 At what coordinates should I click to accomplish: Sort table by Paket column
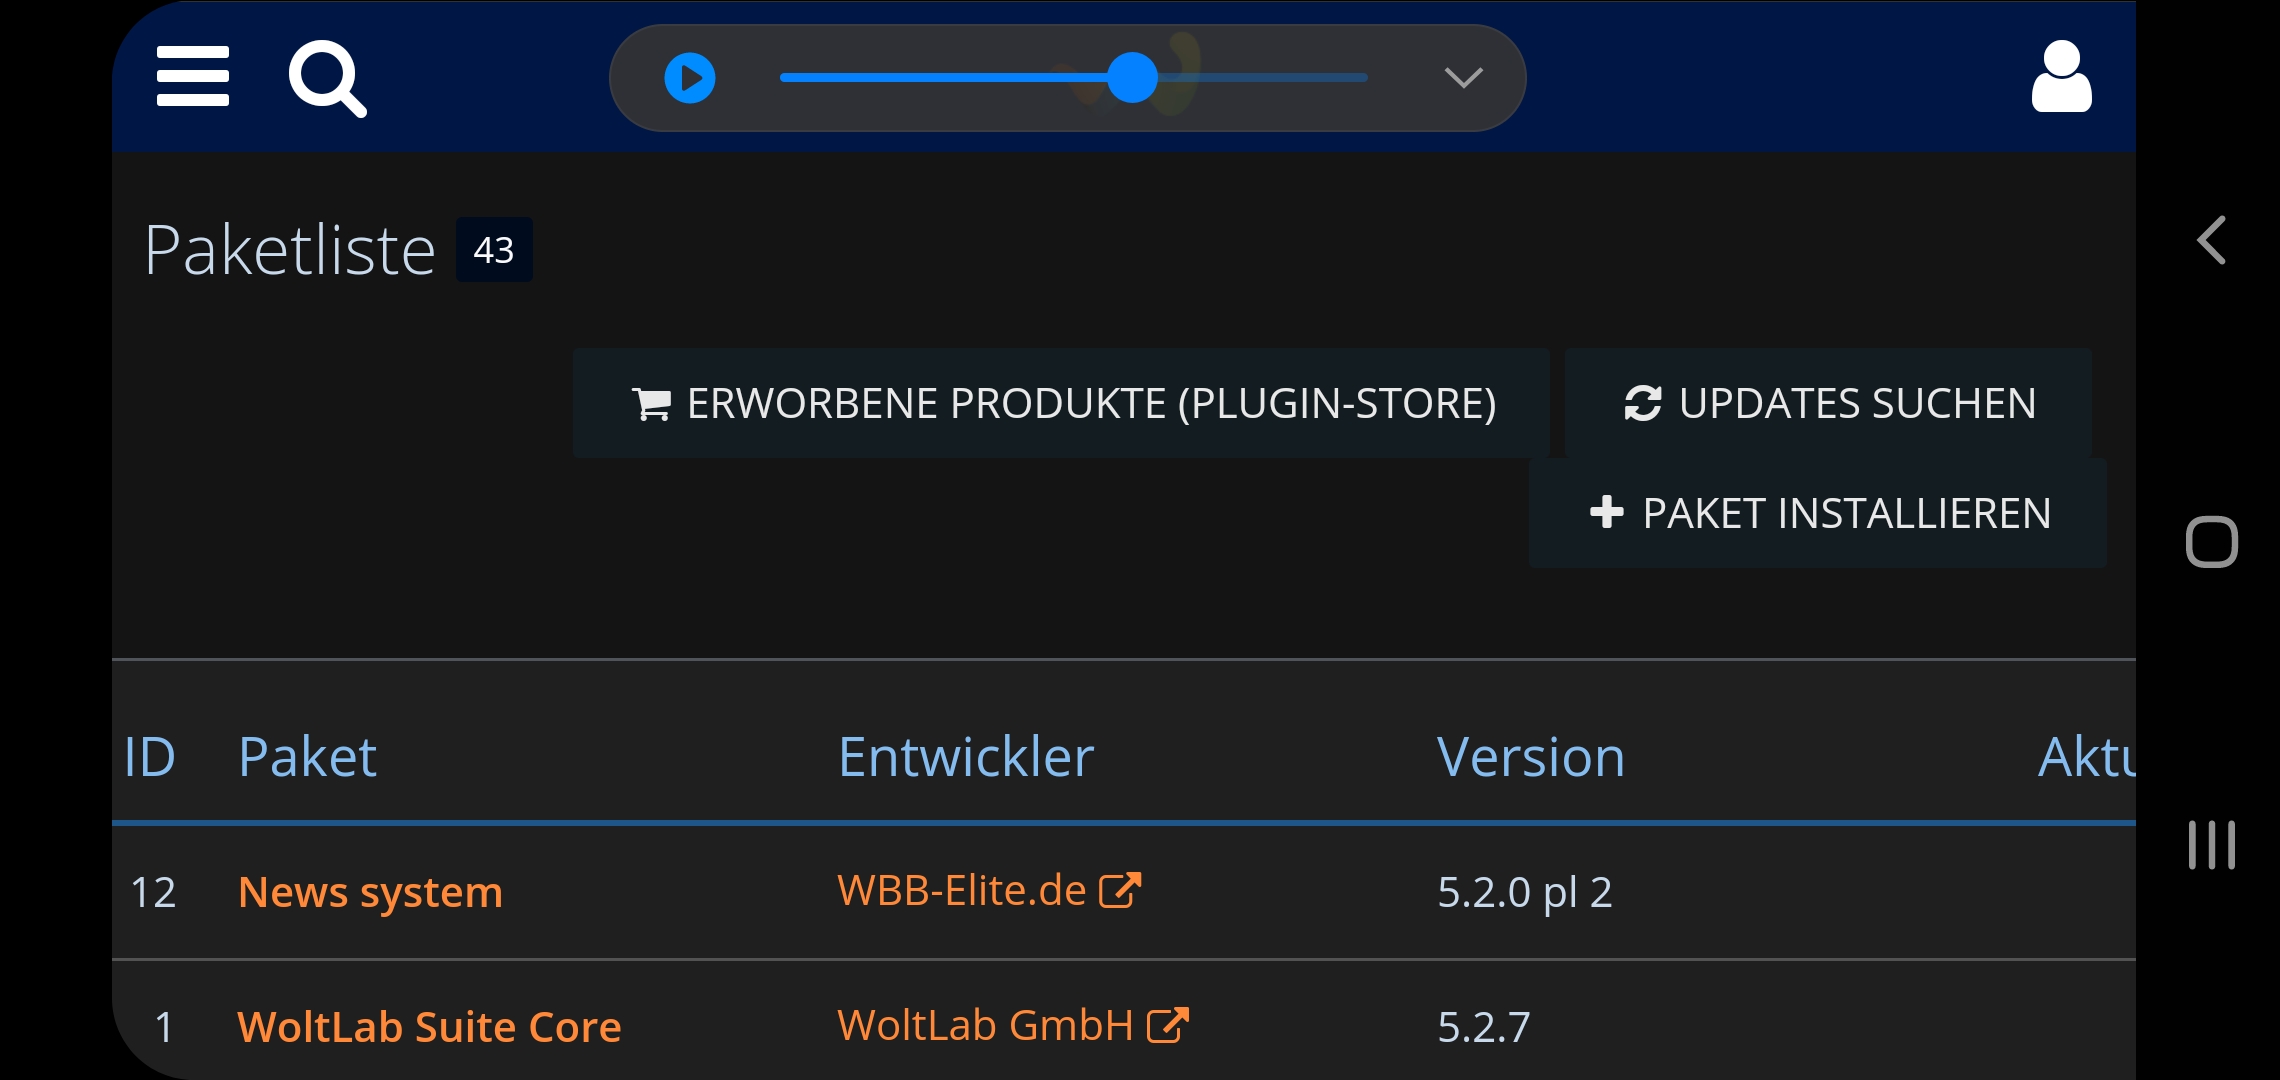307,756
